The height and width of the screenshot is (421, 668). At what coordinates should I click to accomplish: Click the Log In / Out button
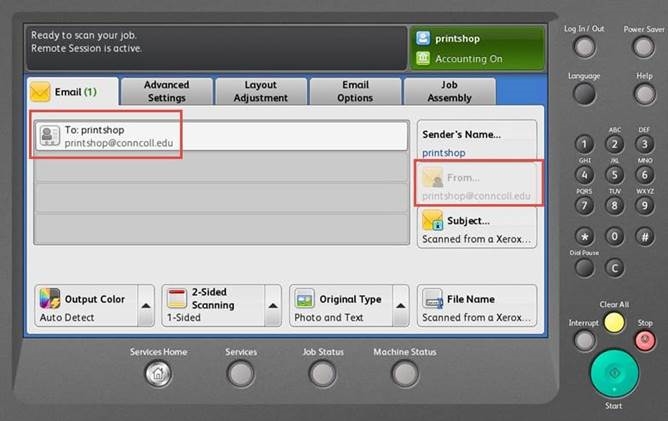click(584, 47)
